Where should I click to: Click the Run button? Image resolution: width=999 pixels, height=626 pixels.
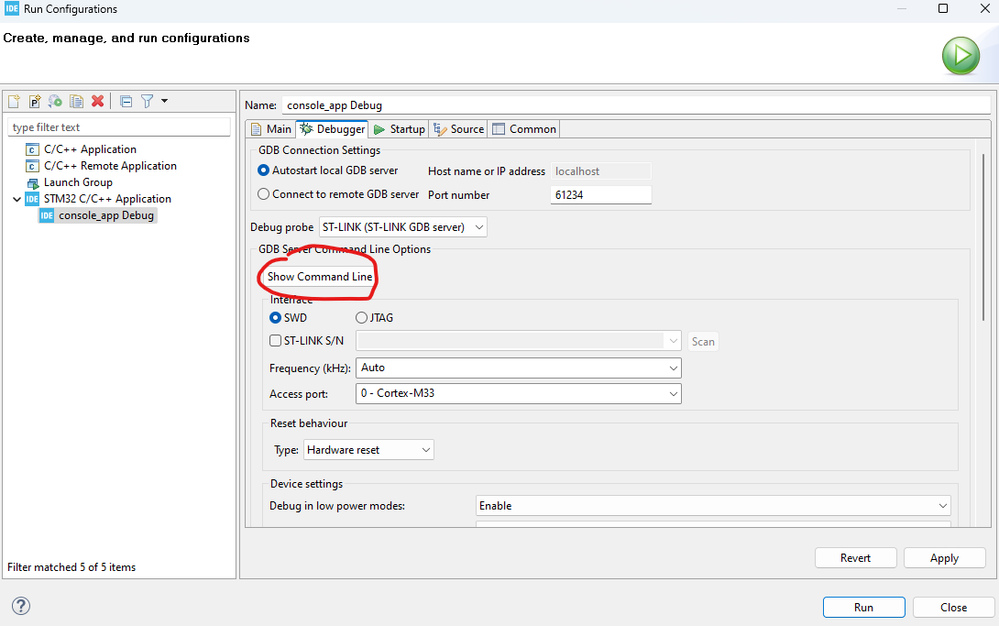pos(864,608)
